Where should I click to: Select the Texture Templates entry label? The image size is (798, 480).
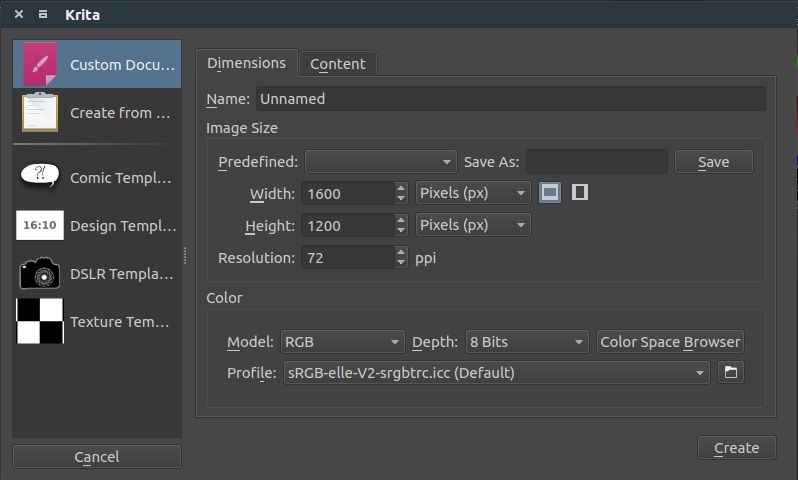(x=120, y=322)
